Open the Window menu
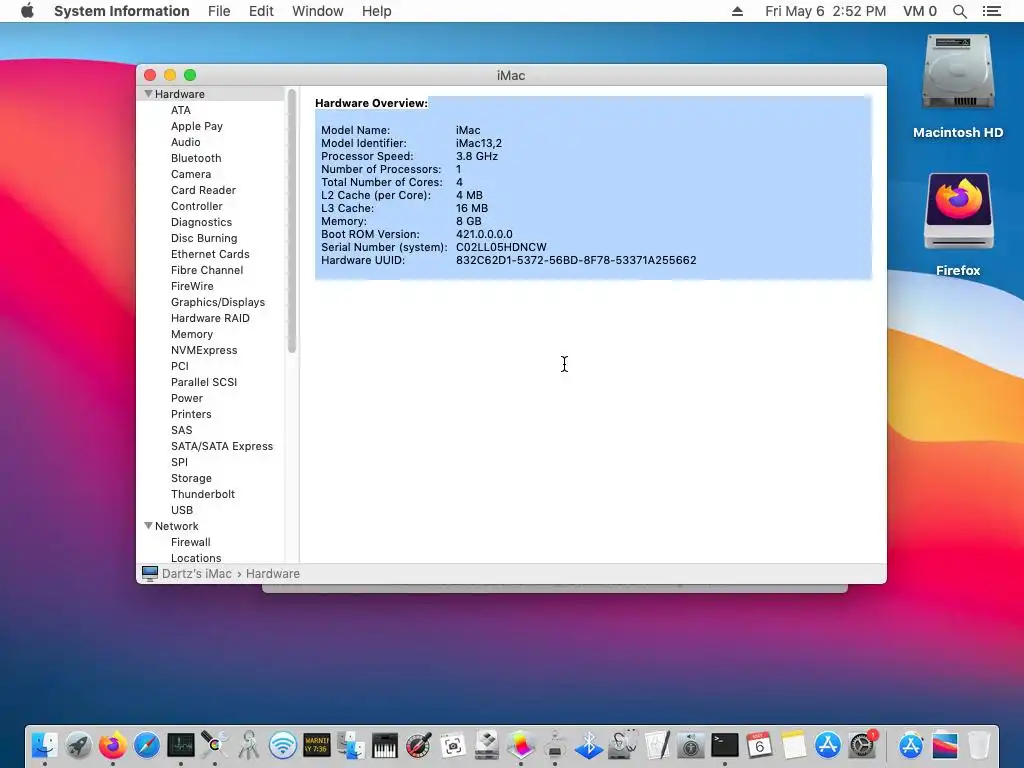This screenshot has width=1024, height=768. point(317,11)
